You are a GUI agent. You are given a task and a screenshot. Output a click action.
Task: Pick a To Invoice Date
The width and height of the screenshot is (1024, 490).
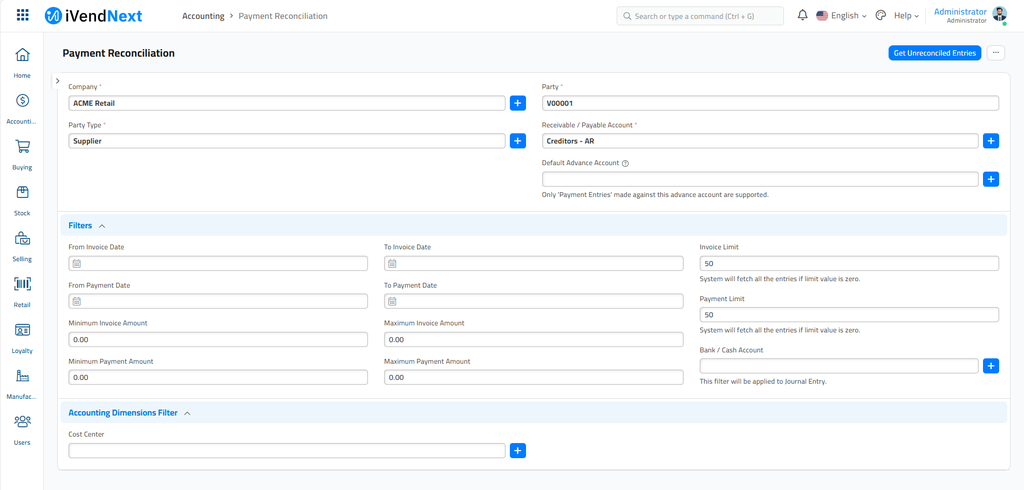(x=534, y=263)
